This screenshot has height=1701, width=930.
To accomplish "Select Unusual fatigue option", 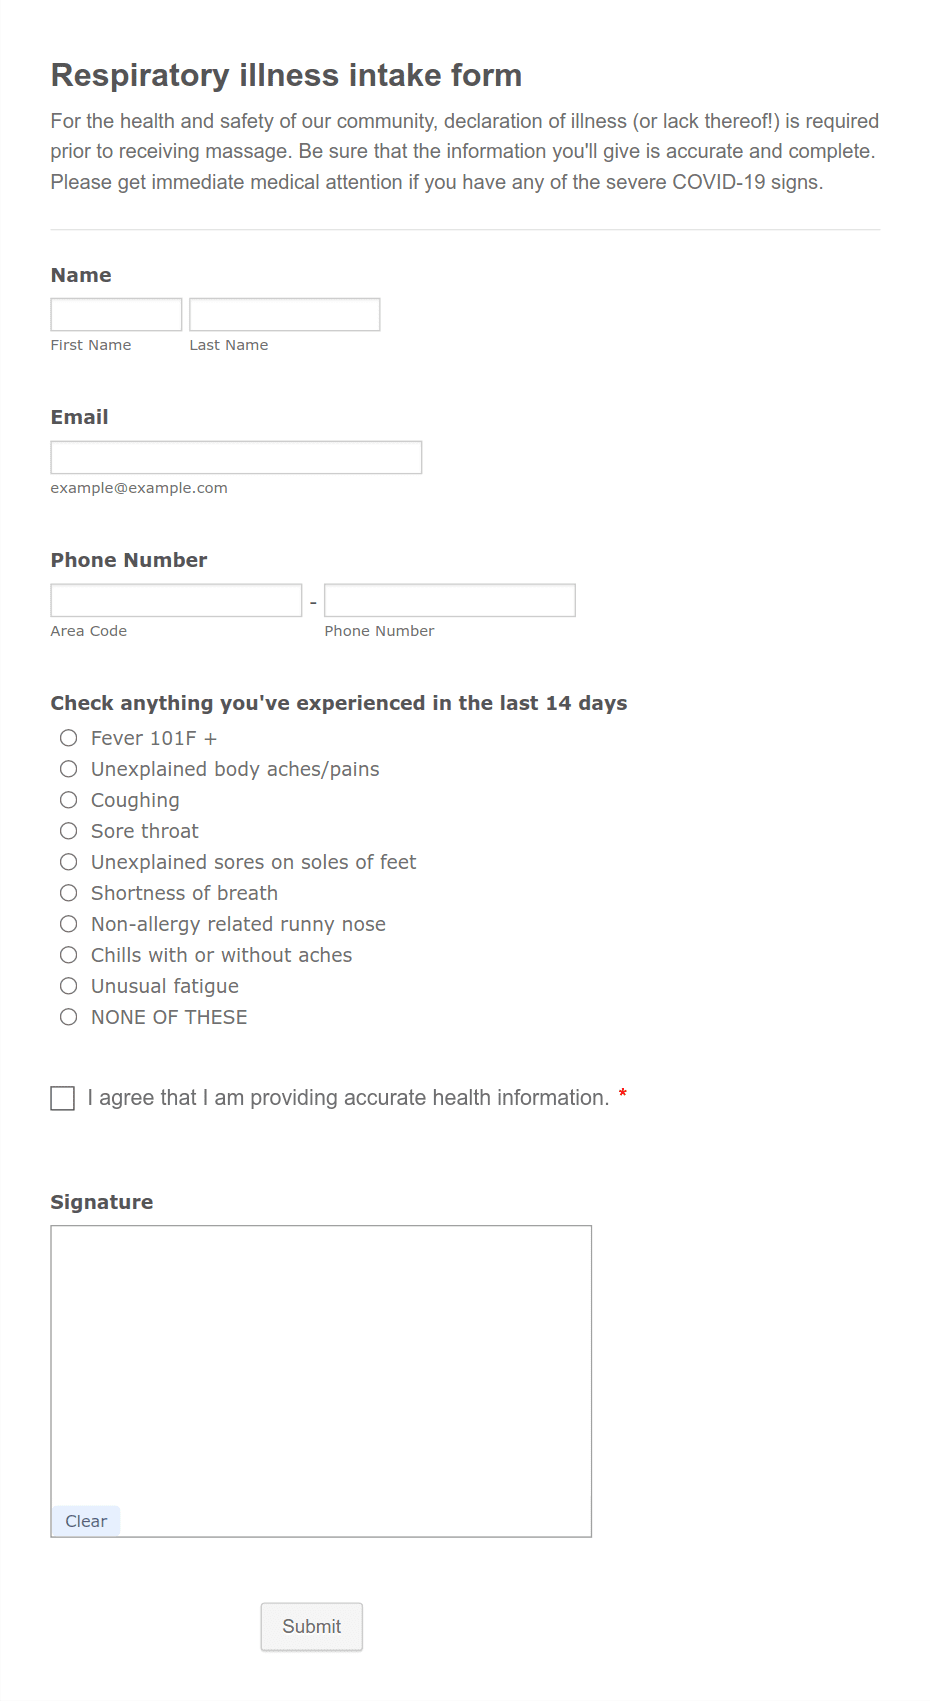I will pyautogui.click(x=68, y=985).
